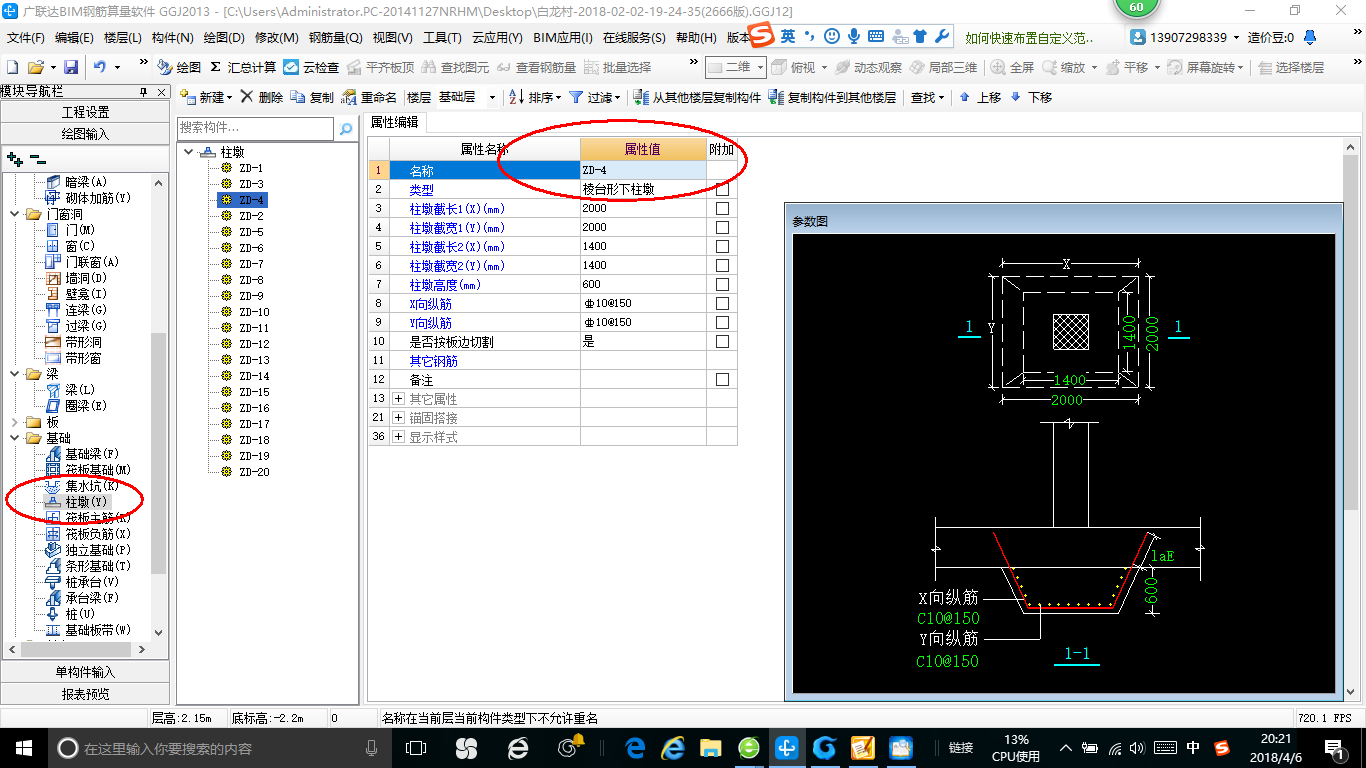1366x768 pixels.
Task: Toggle 附加 checkbox for Y向纵筋 row
Action: click(722, 322)
